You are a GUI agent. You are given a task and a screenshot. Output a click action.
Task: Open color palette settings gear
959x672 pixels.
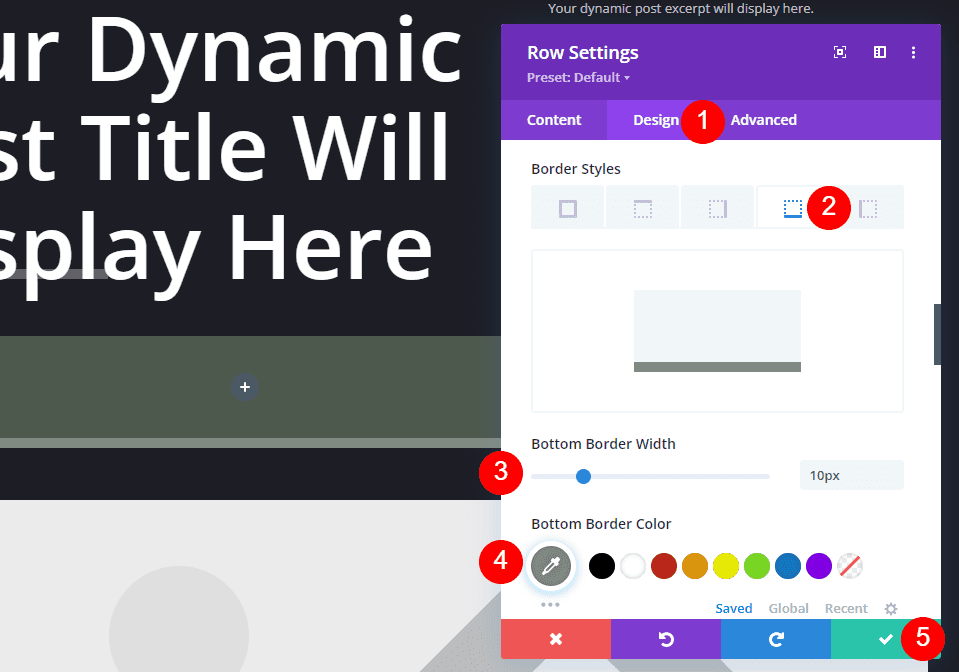pyautogui.click(x=891, y=608)
